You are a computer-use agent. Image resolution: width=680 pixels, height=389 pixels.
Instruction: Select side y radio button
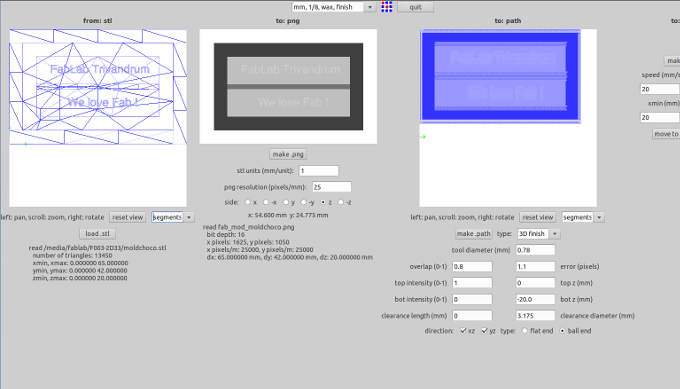(x=286, y=202)
